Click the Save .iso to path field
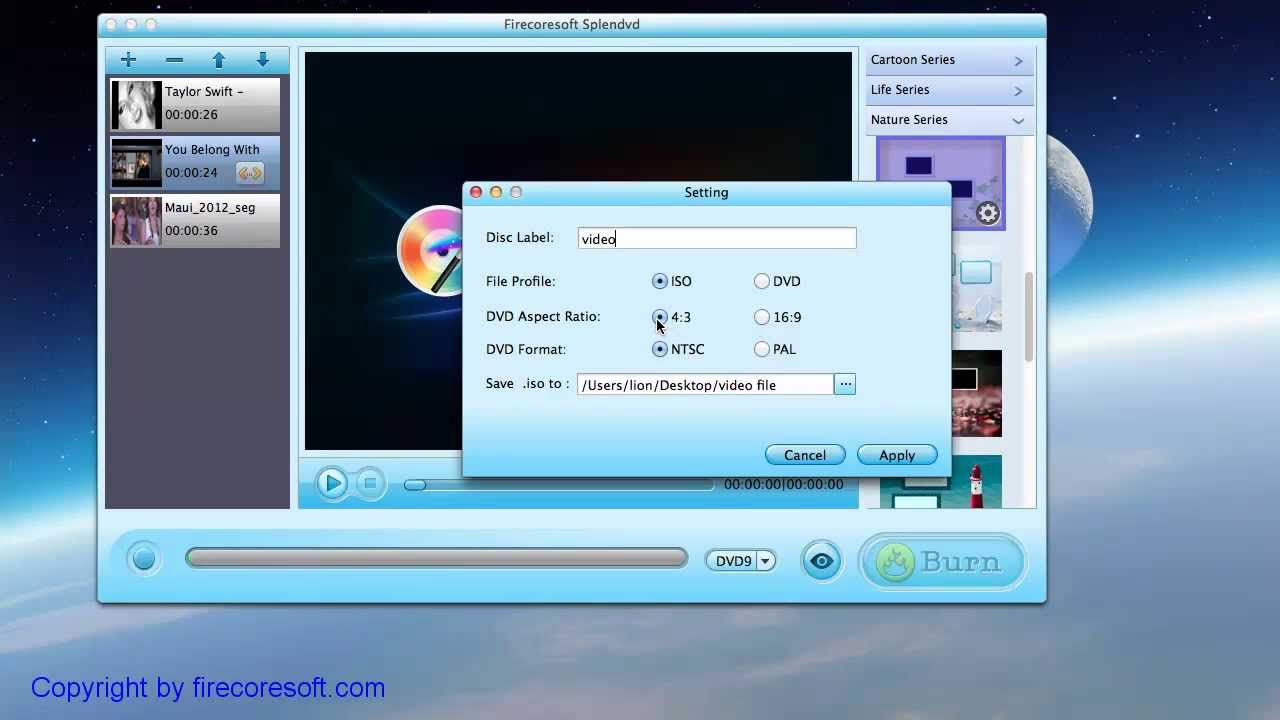1280x720 pixels. 705,385
